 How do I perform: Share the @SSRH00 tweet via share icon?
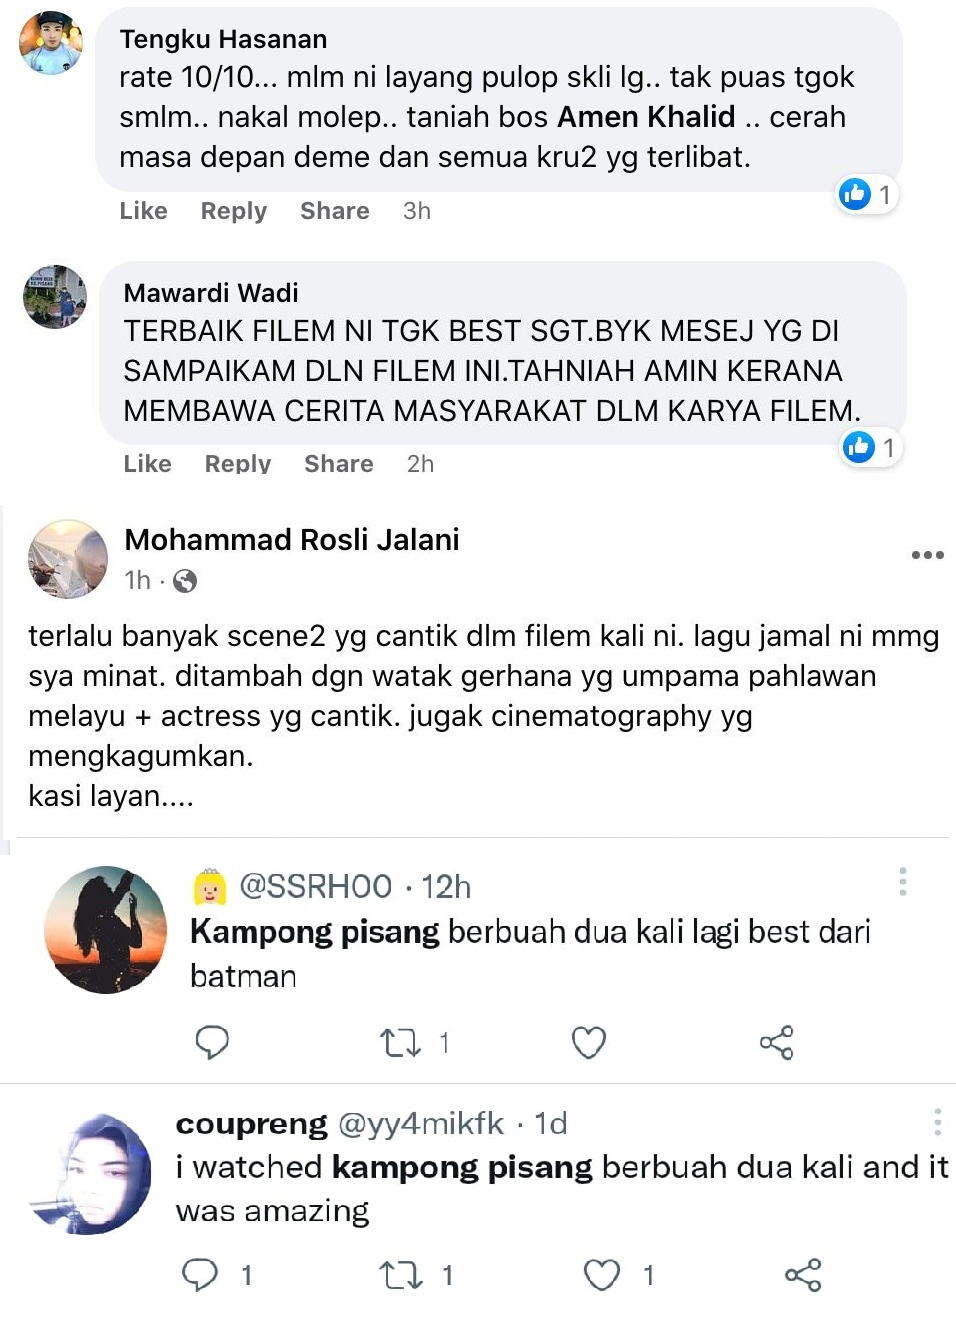point(777,1043)
